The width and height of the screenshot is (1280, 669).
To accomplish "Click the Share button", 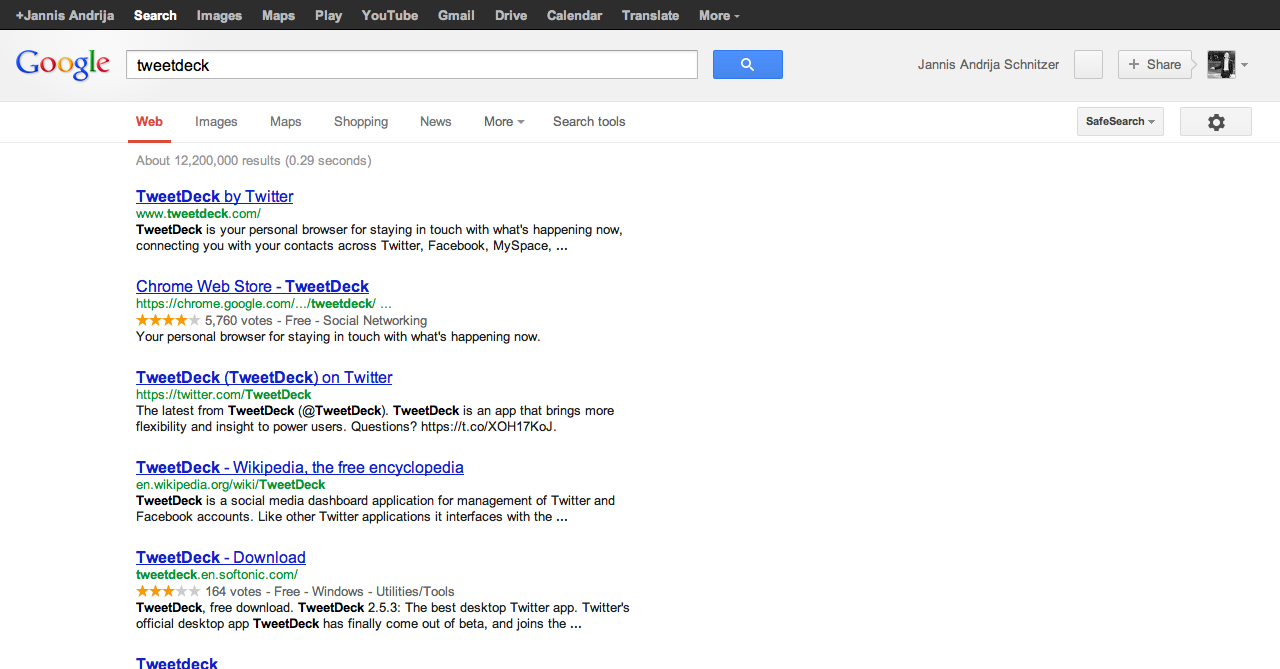I will [x=1155, y=64].
